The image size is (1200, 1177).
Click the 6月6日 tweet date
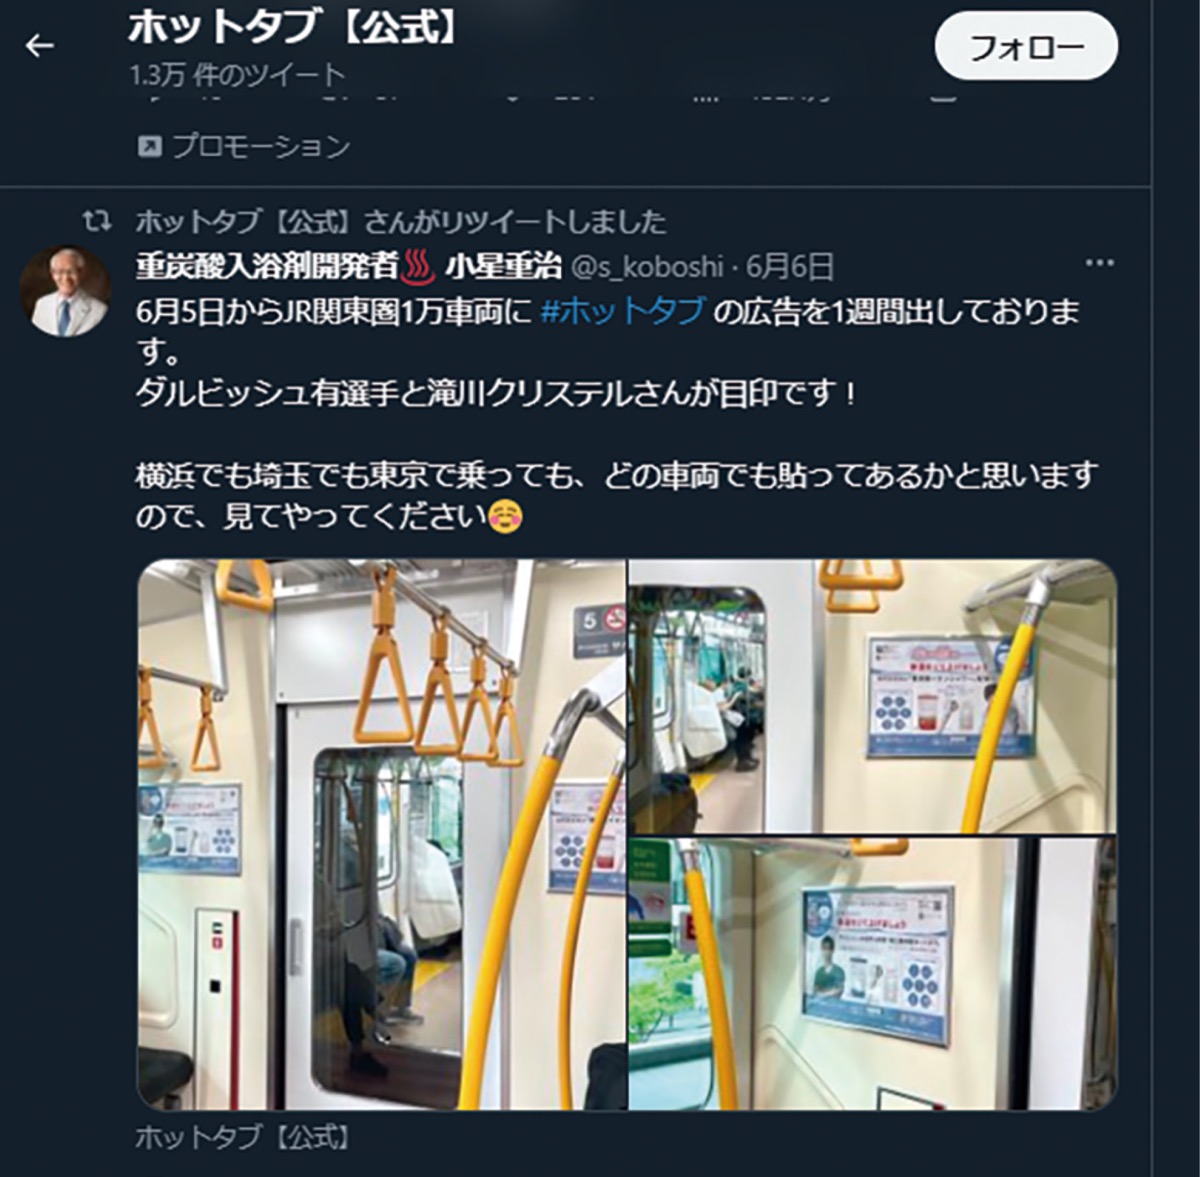790,266
